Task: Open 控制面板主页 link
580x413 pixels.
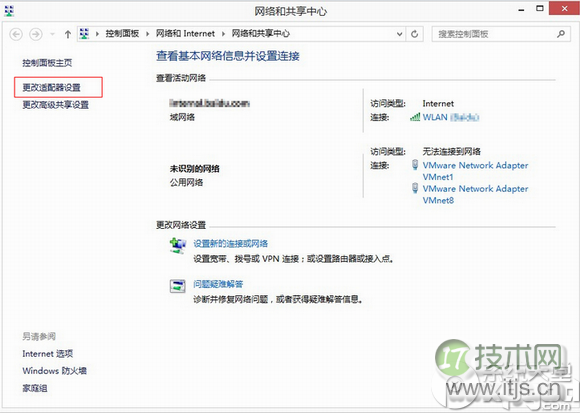Action: pyautogui.click(x=47, y=63)
